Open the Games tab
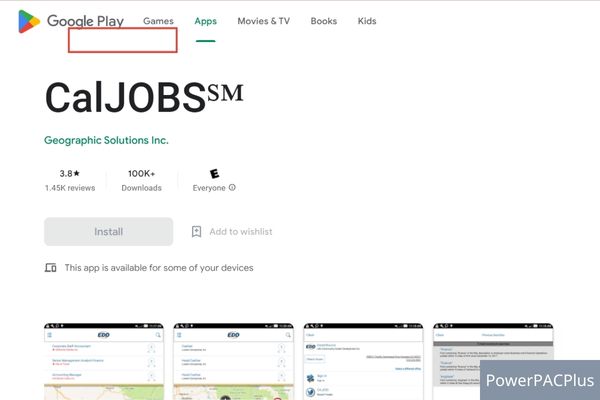 [x=158, y=21]
